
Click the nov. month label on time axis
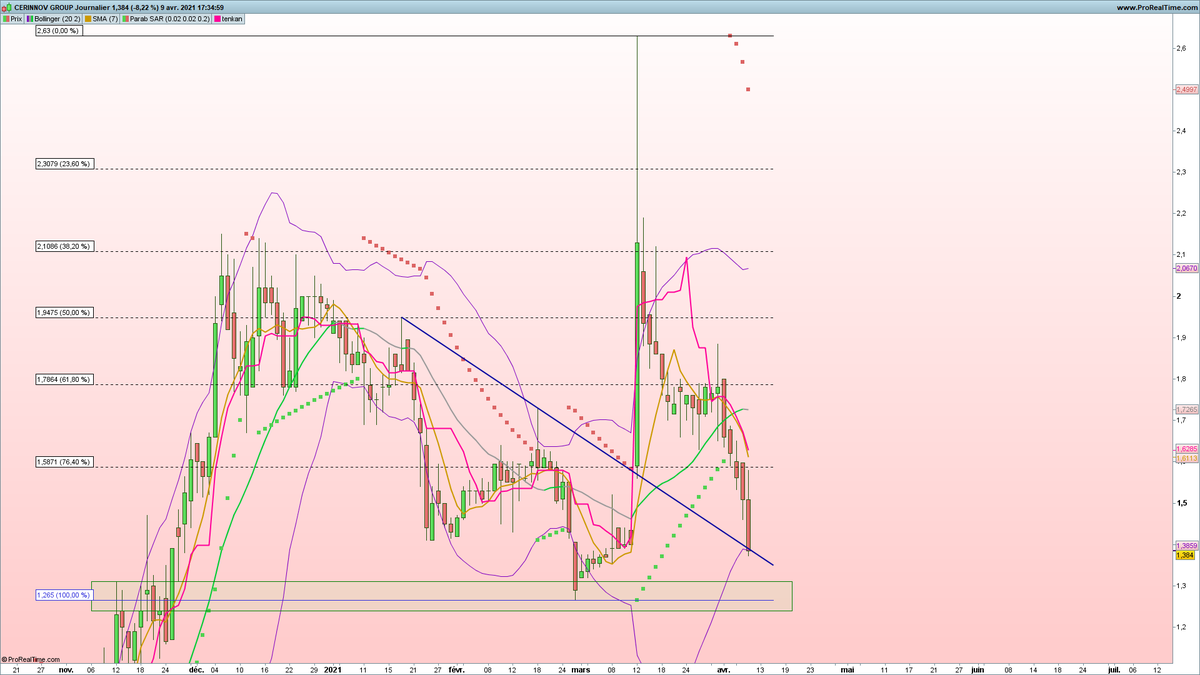click(66, 668)
